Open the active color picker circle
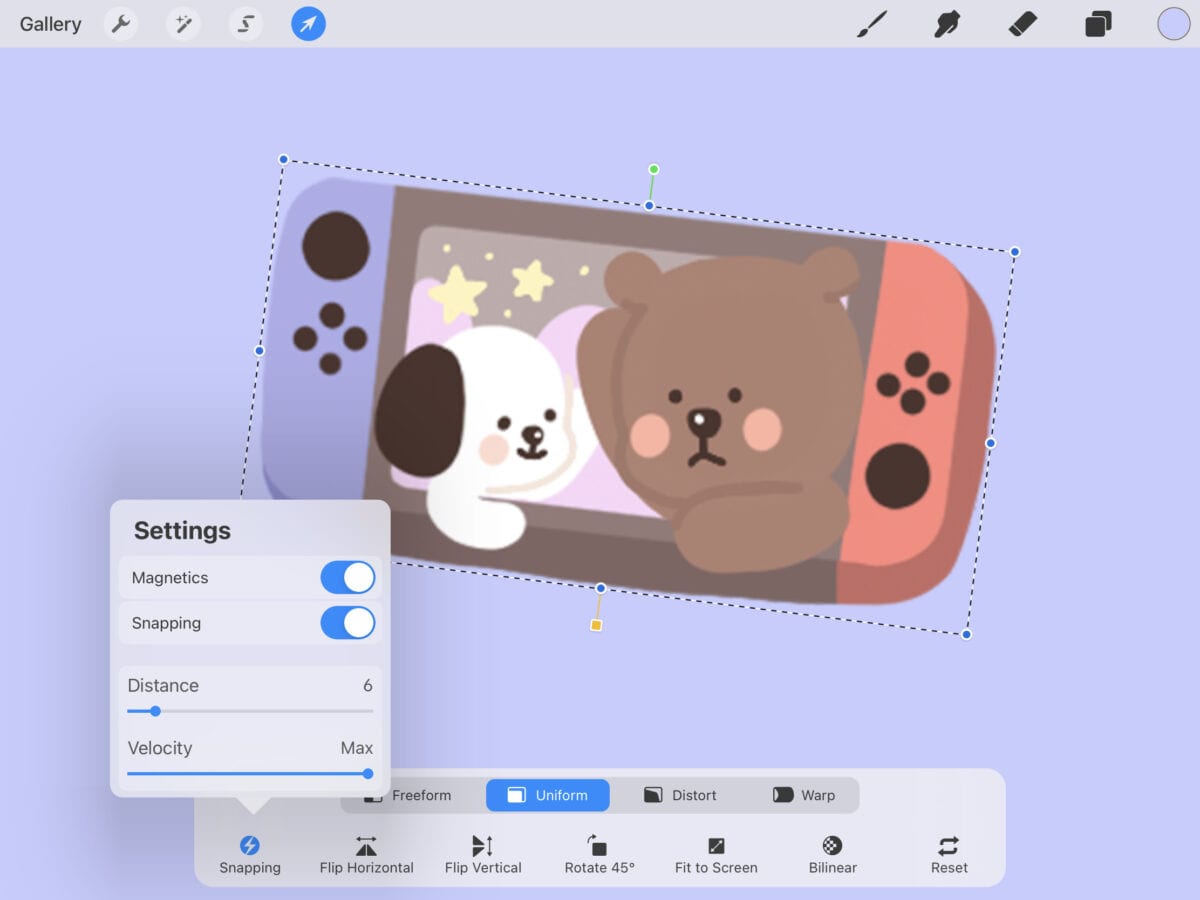The image size is (1200, 900). click(1173, 24)
